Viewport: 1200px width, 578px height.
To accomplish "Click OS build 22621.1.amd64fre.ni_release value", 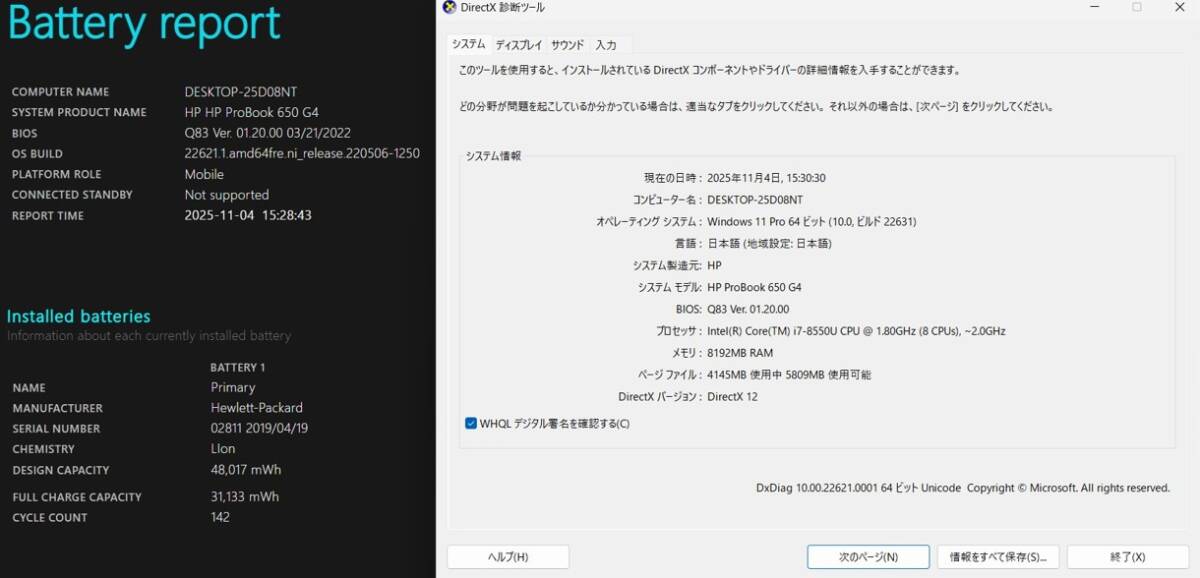I will click(302, 153).
